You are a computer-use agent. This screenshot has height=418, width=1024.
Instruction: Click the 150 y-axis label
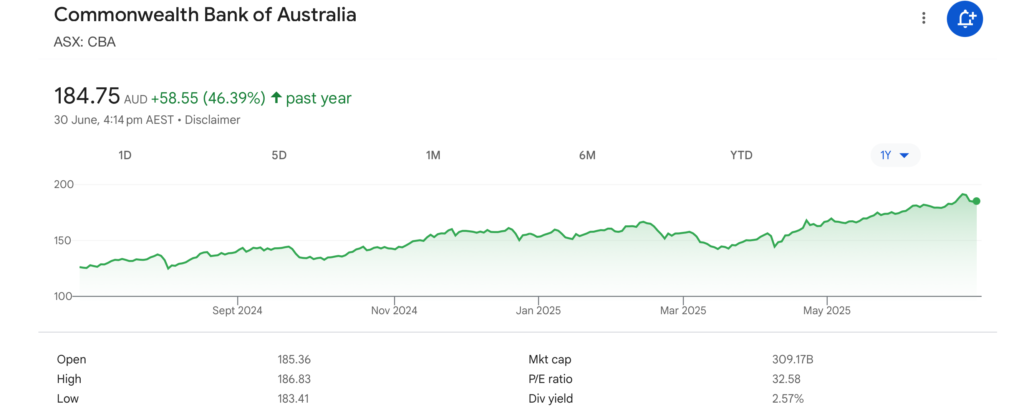63,240
